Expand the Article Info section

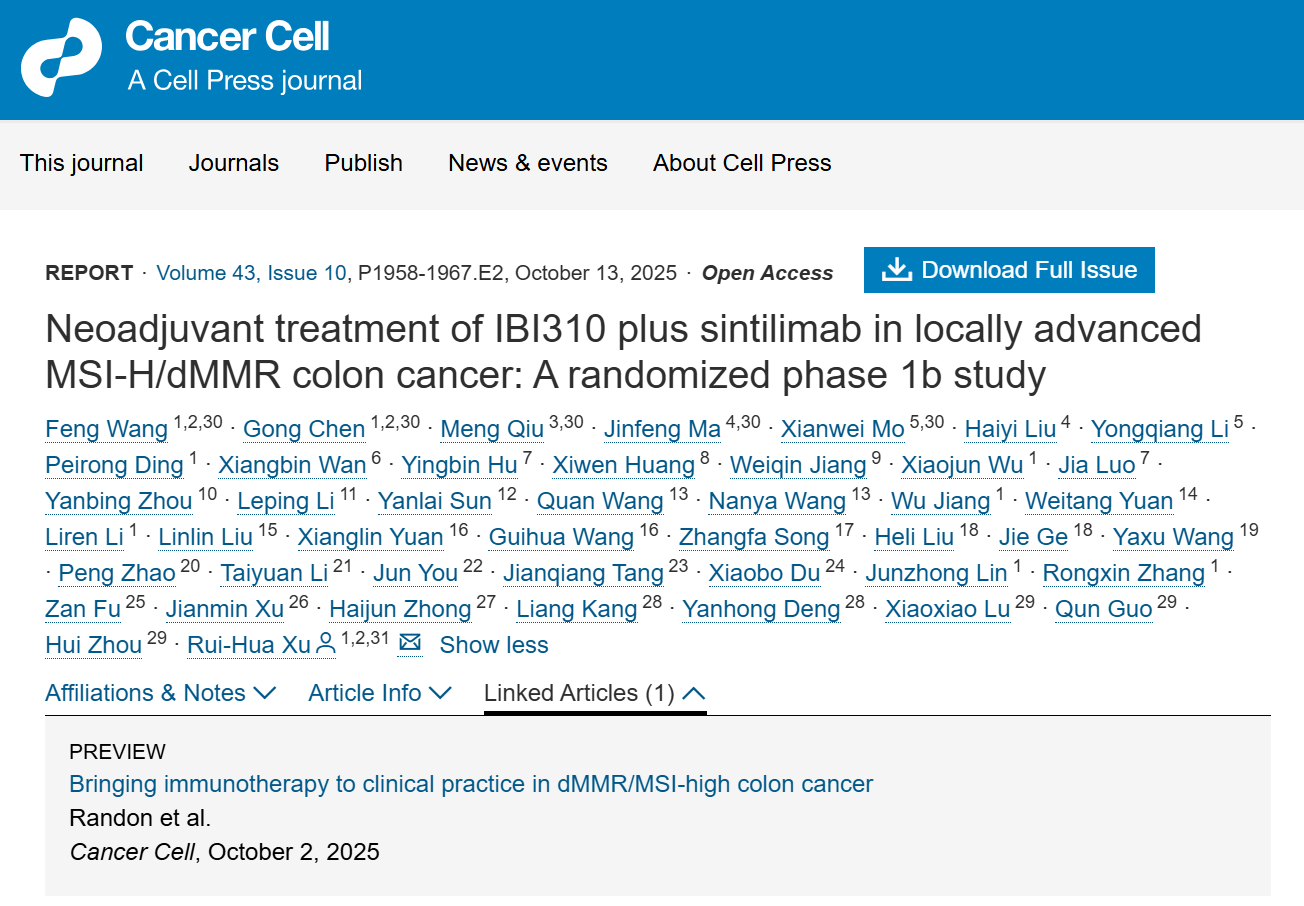point(379,693)
